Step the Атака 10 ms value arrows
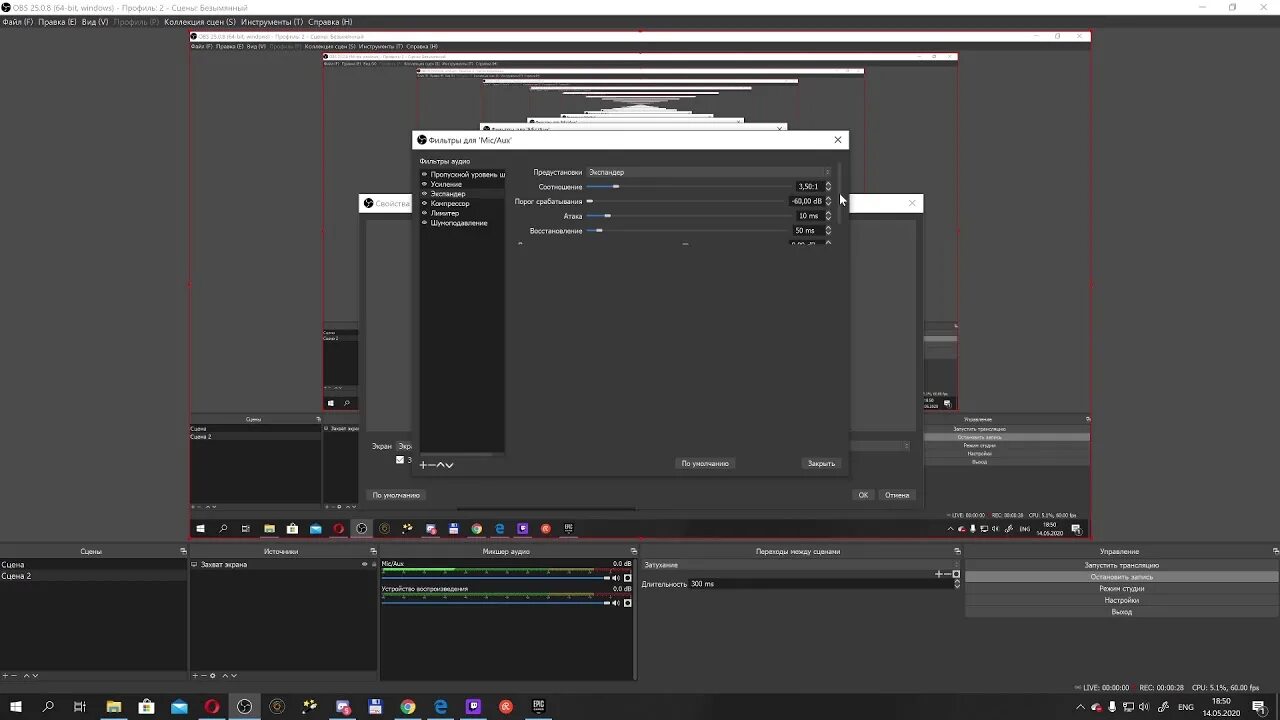 tap(828, 216)
